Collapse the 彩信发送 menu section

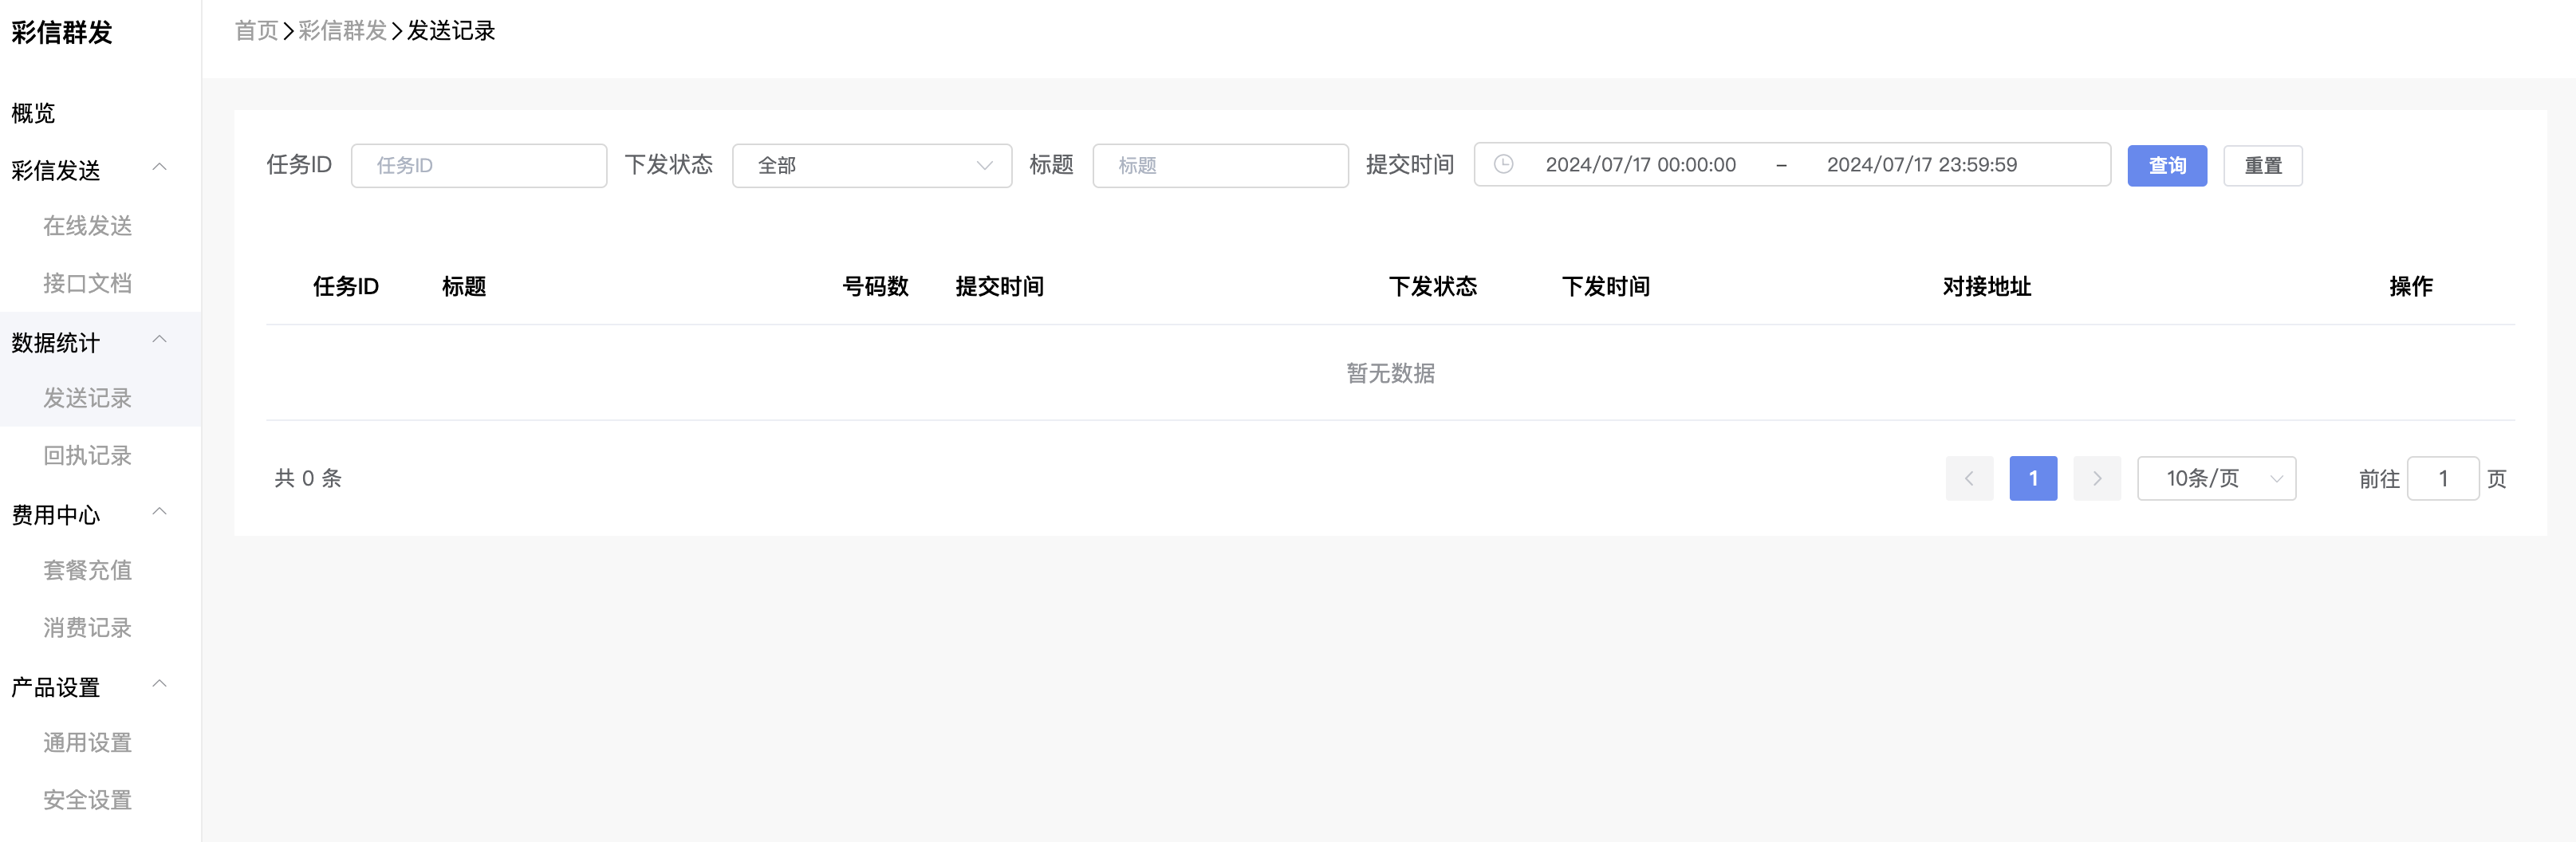(x=159, y=167)
